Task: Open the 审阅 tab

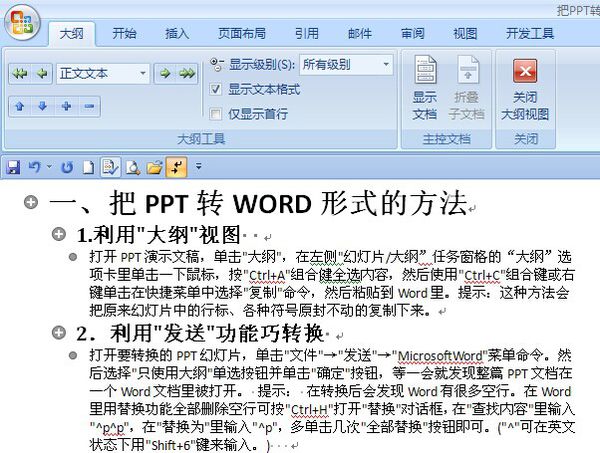Action: pos(412,34)
